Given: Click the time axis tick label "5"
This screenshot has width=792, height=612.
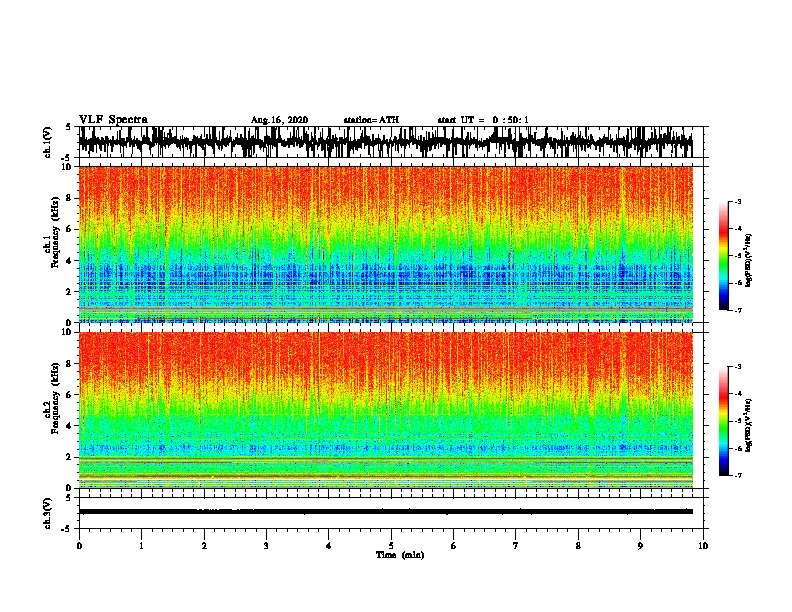Looking at the screenshot, I should [x=391, y=546].
